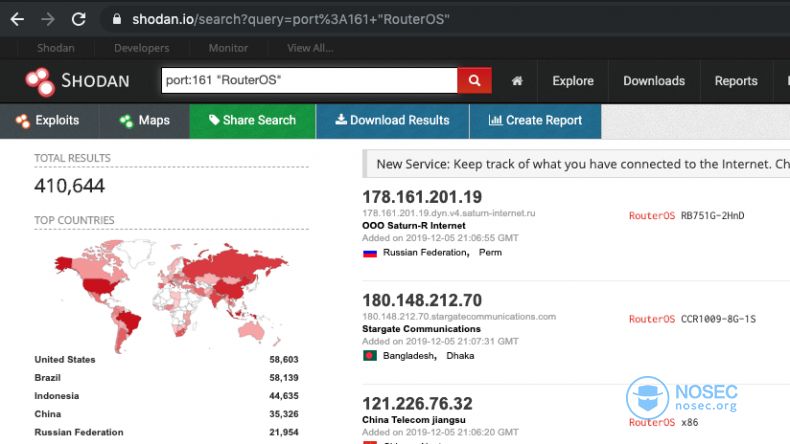This screenshot has height=444, width=790.
Task: Click the port:161 "RouterOS" search box
Action: pyautogui.click(x=309, y=81)
